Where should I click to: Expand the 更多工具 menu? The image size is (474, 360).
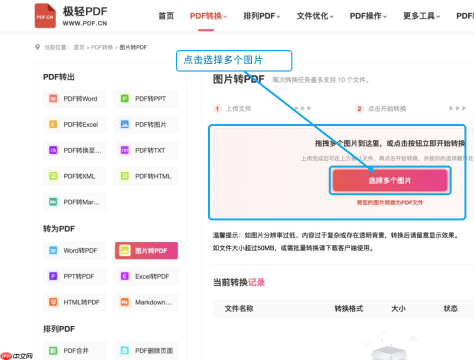pos(422,16)
